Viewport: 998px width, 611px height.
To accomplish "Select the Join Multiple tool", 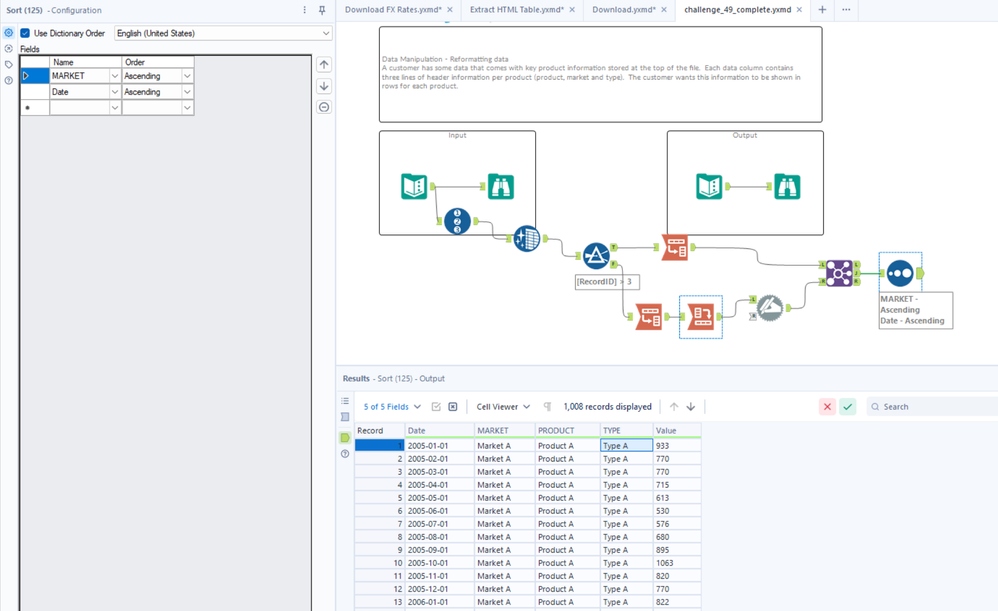I will 838,271.
